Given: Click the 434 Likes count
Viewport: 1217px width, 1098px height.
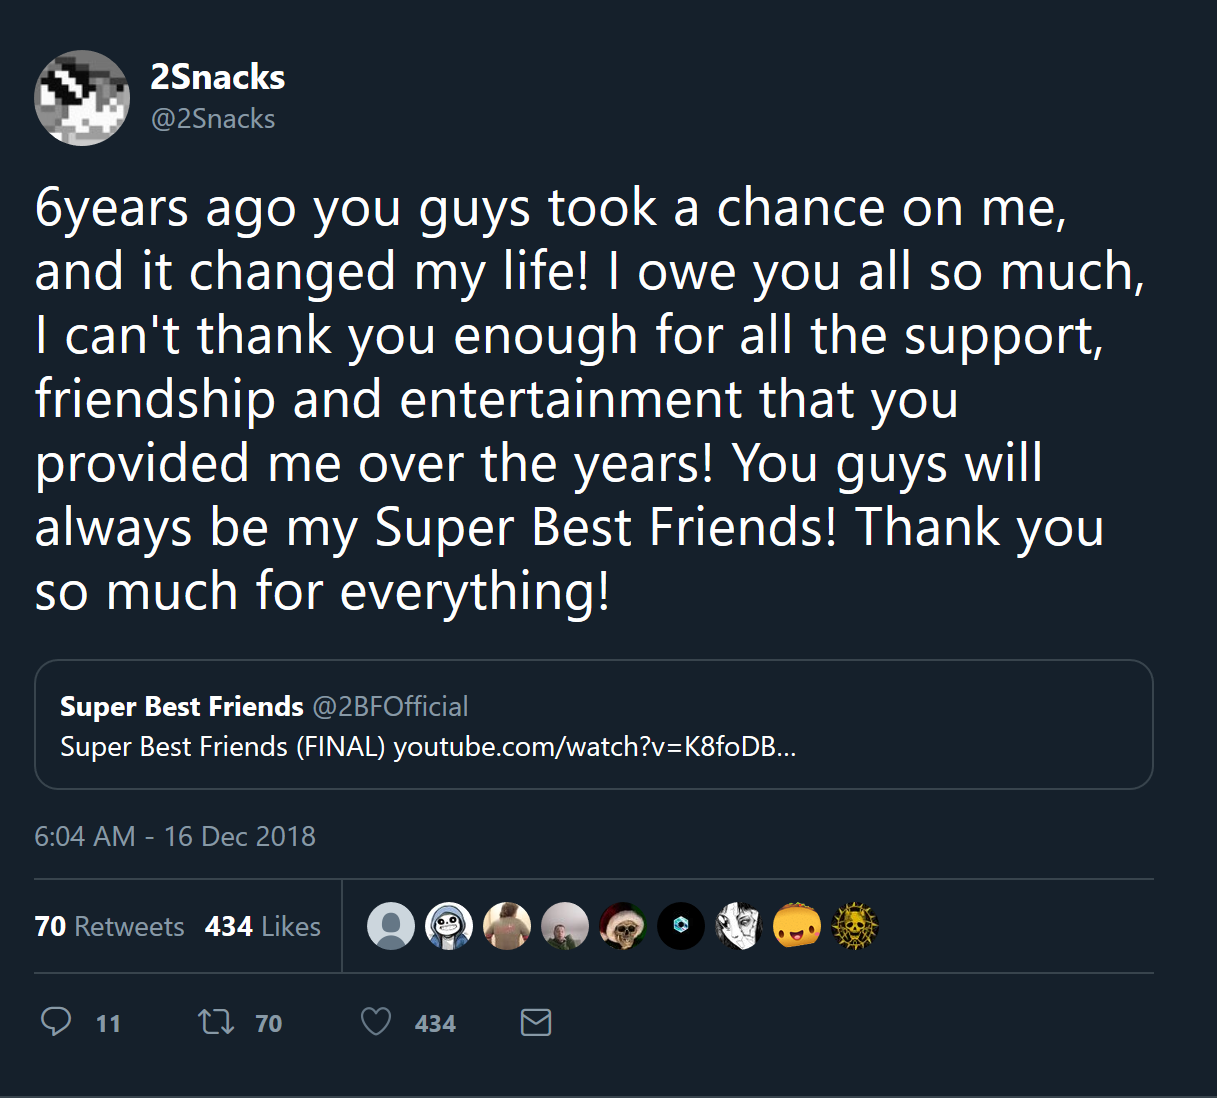Looking at the screenshot, I should (262, 926).
